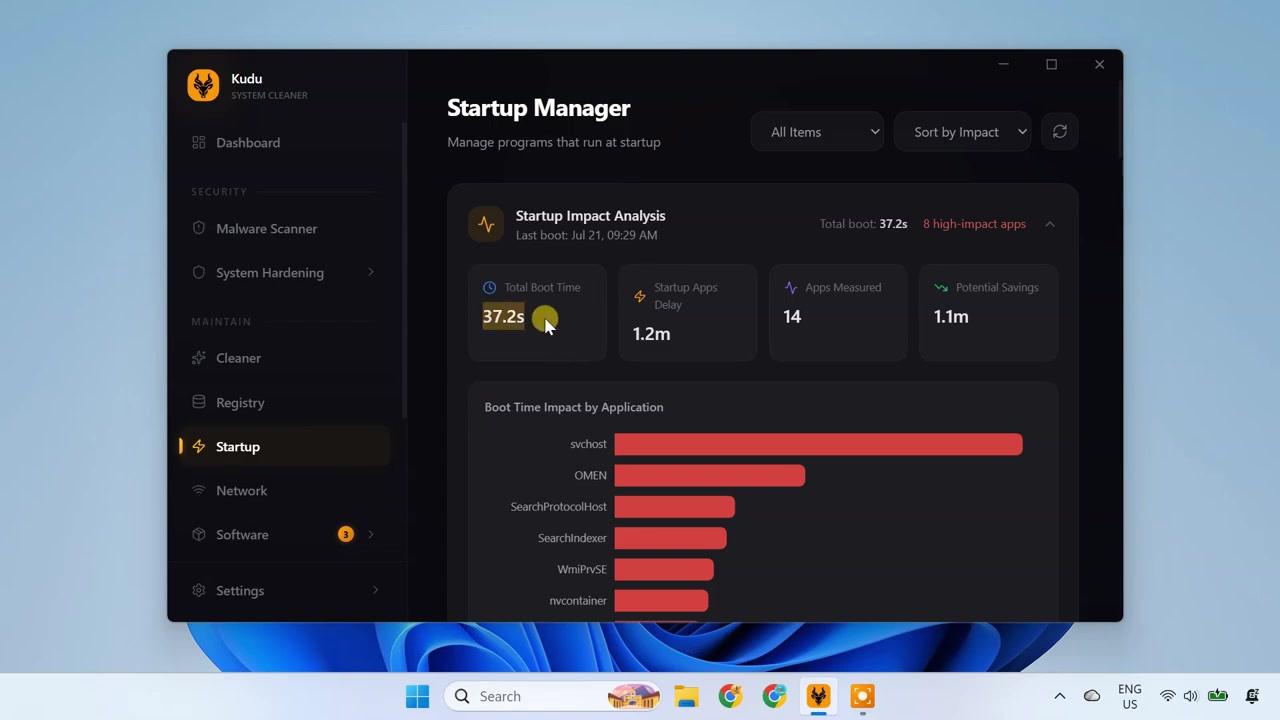Click the OneDrive cloud tray icon
This screenshot has height=720, width=1280.
[1092, 696]
